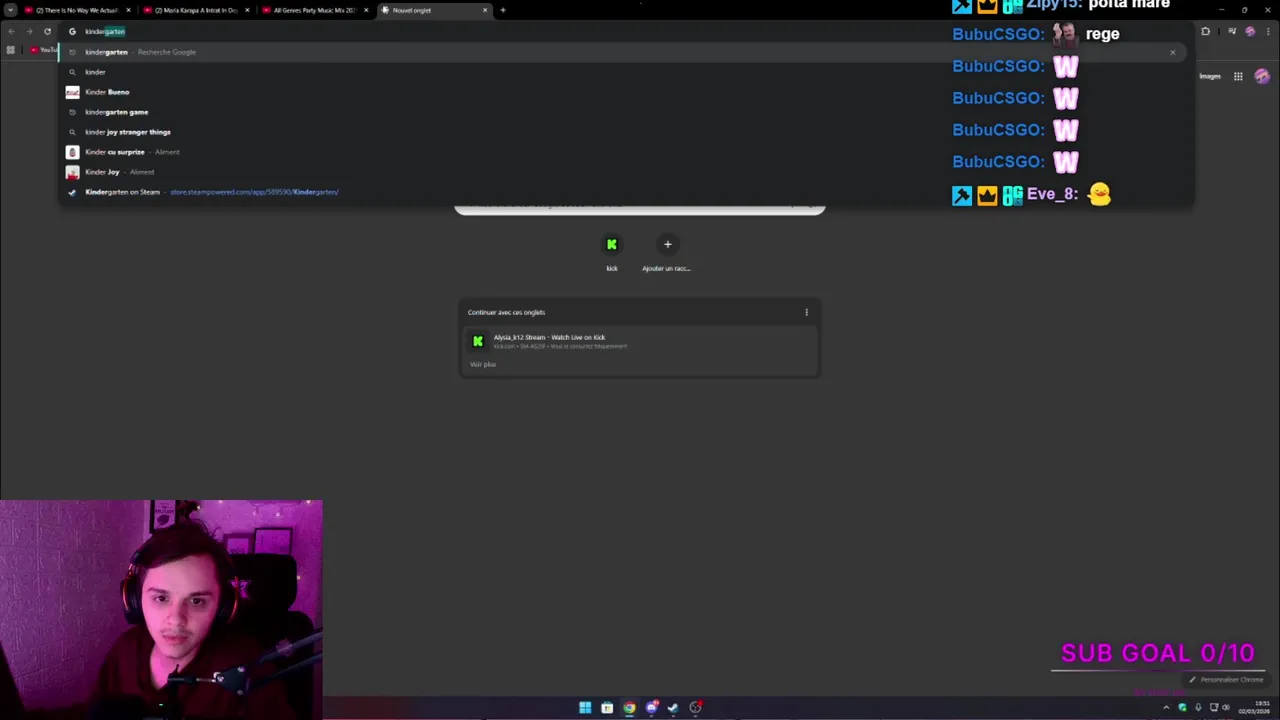Switch to "There Is No Way We Actually" tab
The image size is (1280, 720).
click(x=76, y=10)
